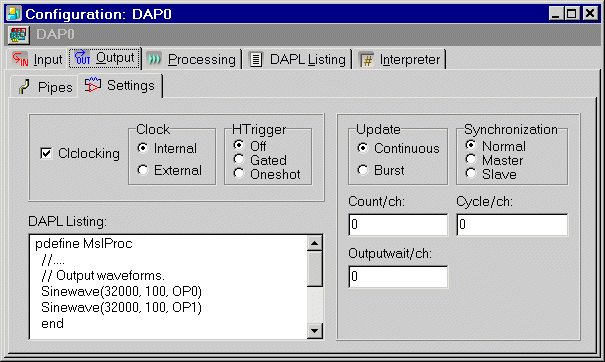Click the blue OUT icon on Output tab
The height and width of the screenshot is (362, 605).
[x=82, y=58]
